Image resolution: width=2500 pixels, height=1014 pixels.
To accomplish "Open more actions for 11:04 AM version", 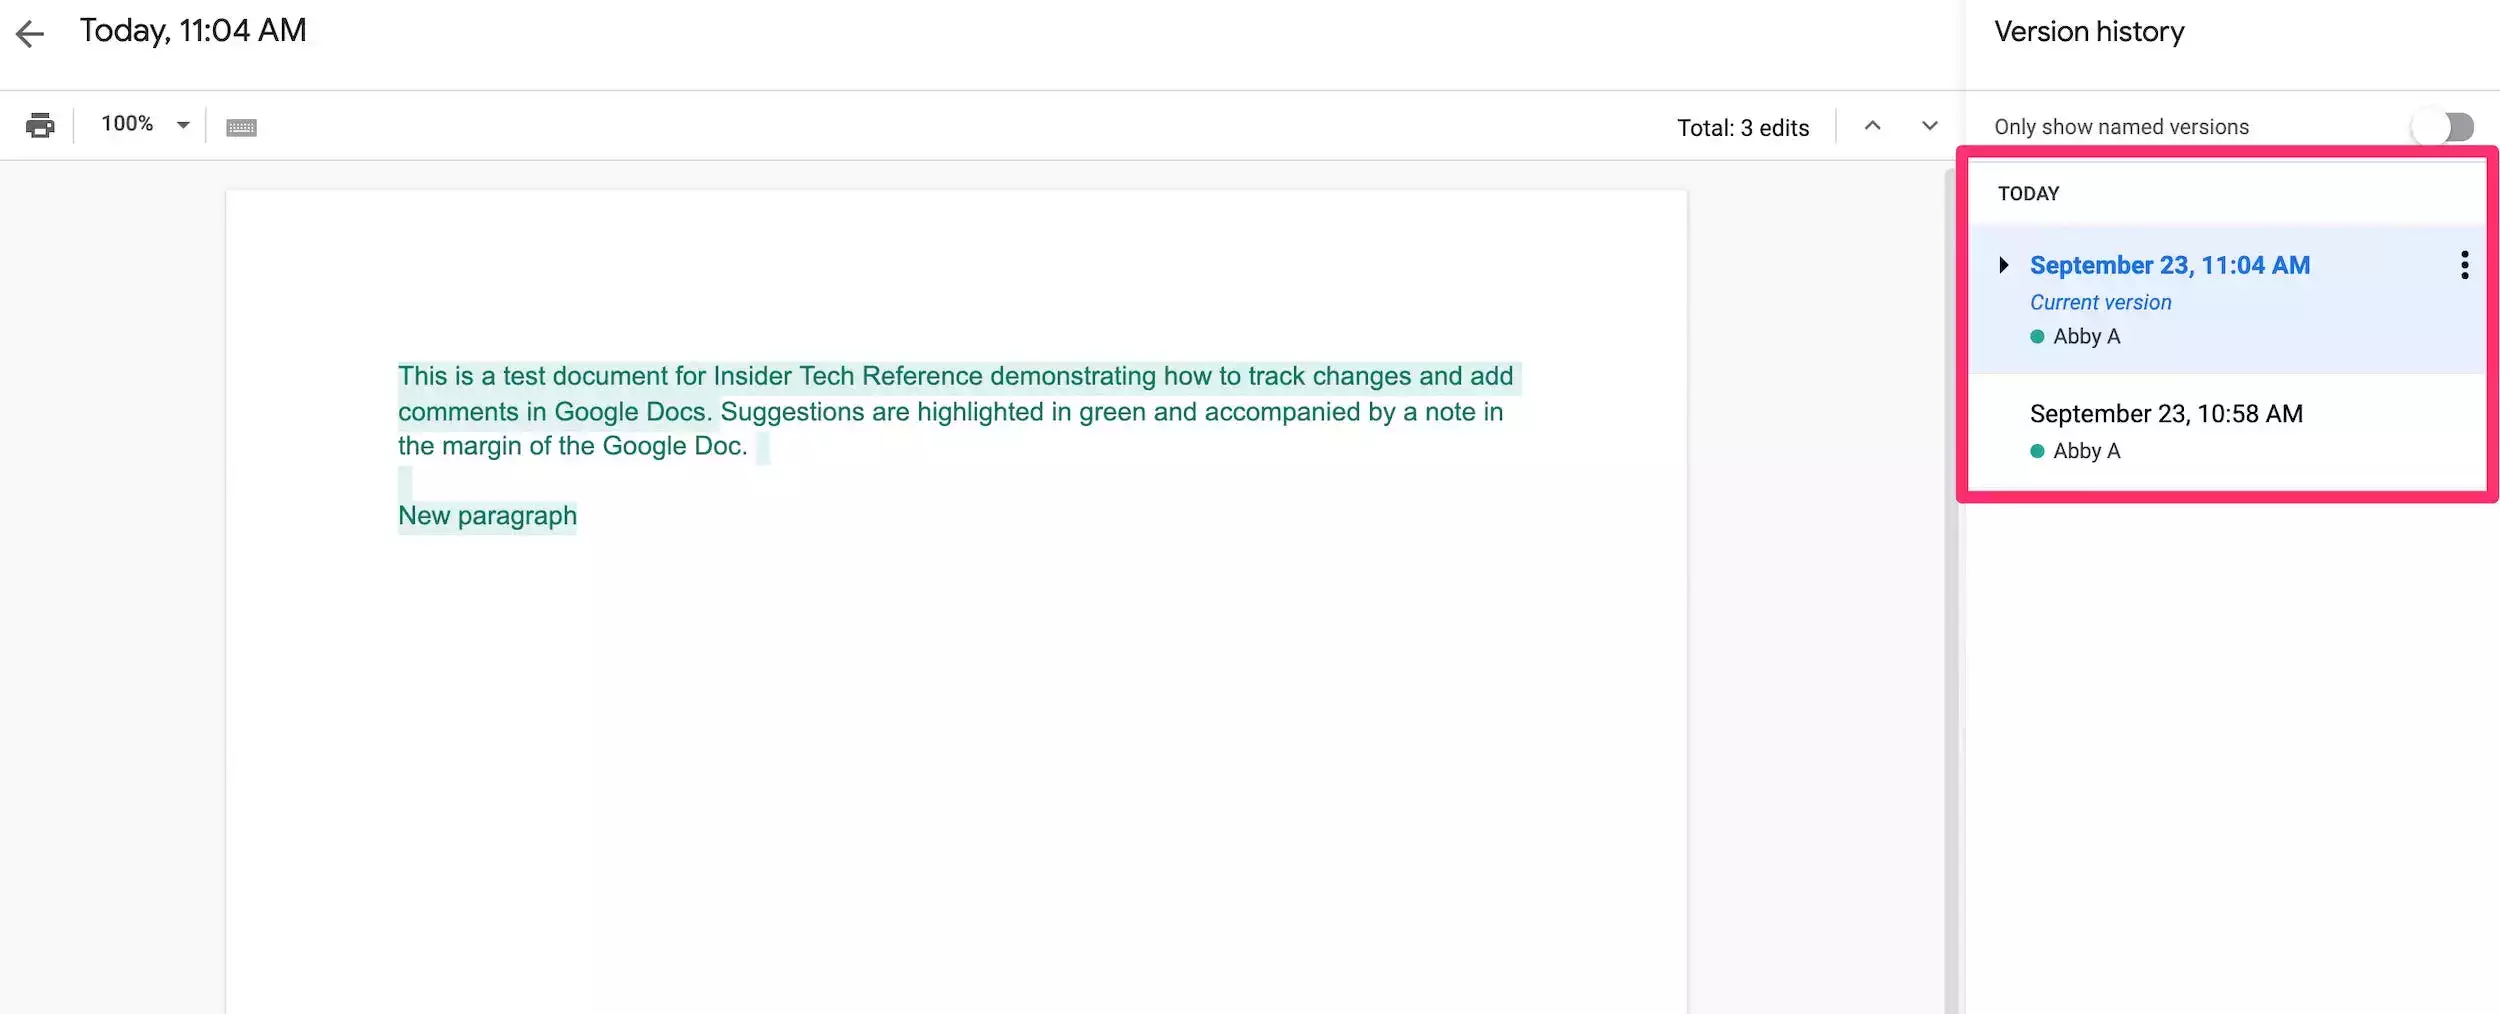I will (x=2464, y=265).
